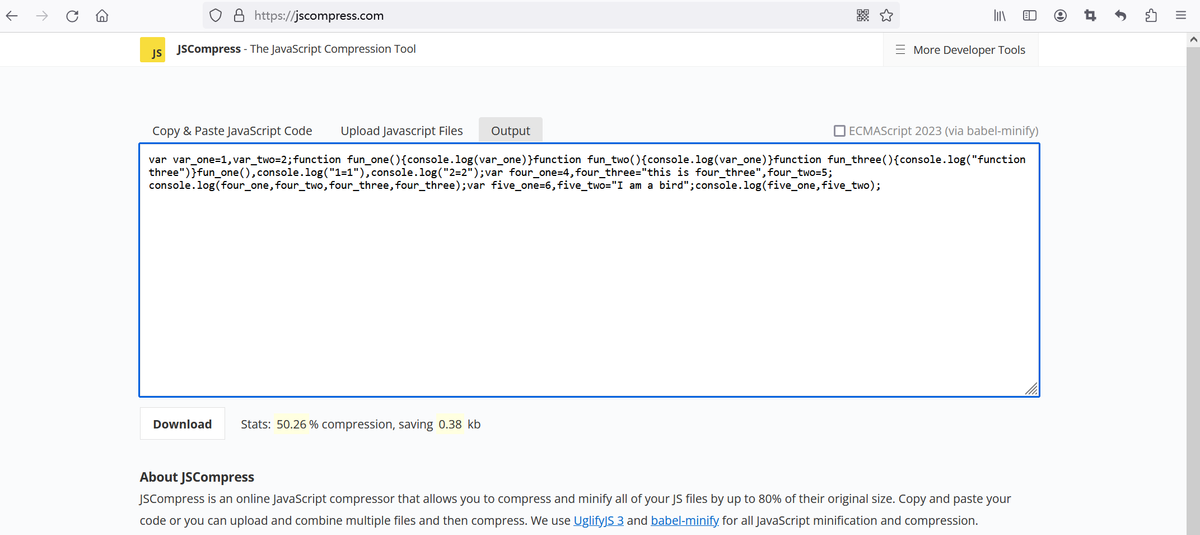This screenshot has height=535, width=1200.
Task: Reload the page
Action: coord(72,15)
